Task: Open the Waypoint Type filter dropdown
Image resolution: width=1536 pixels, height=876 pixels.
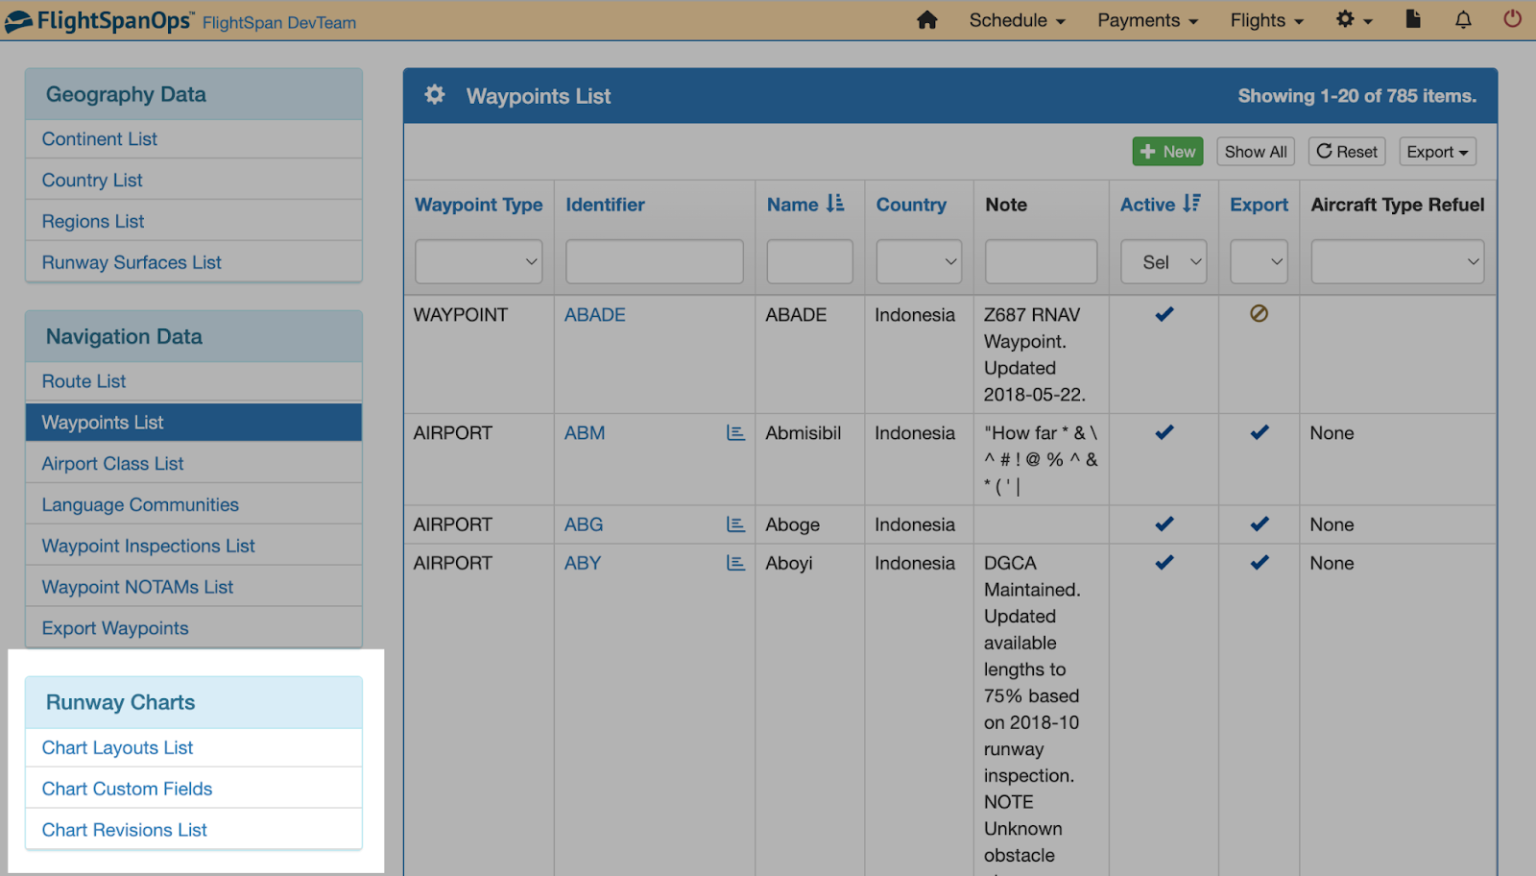Action: coord(478,261)
